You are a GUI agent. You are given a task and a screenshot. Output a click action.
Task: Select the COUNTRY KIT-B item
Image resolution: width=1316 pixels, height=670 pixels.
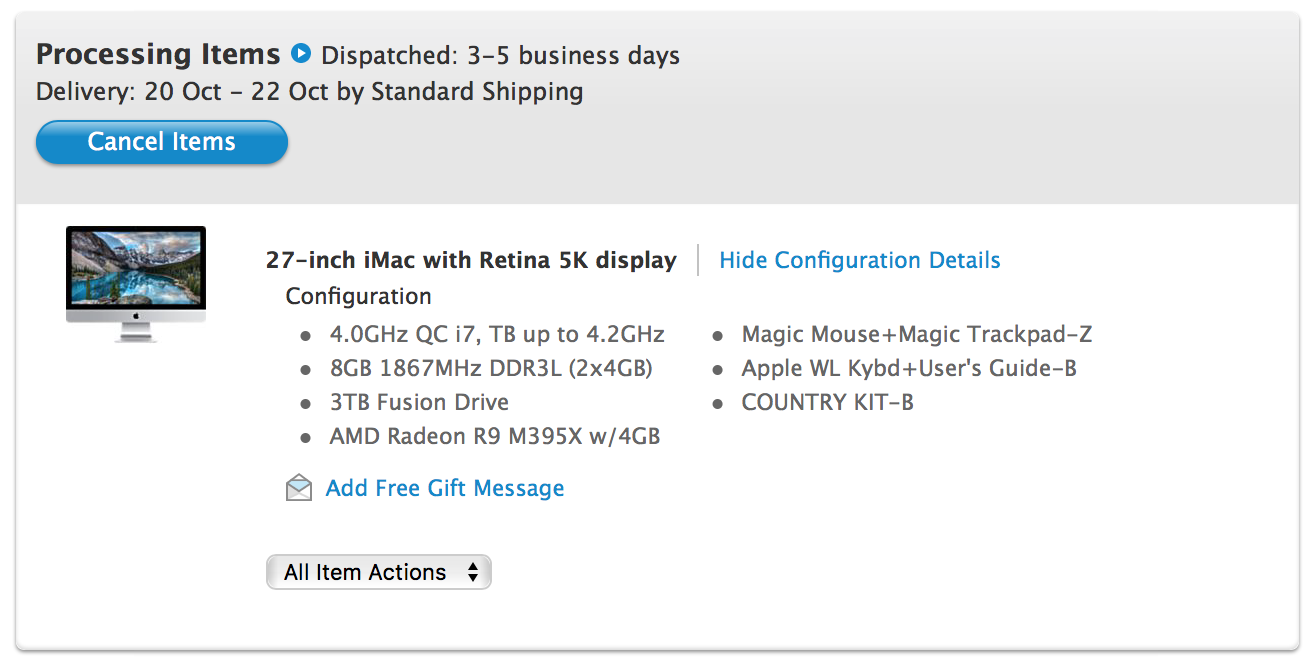(827, 402)
